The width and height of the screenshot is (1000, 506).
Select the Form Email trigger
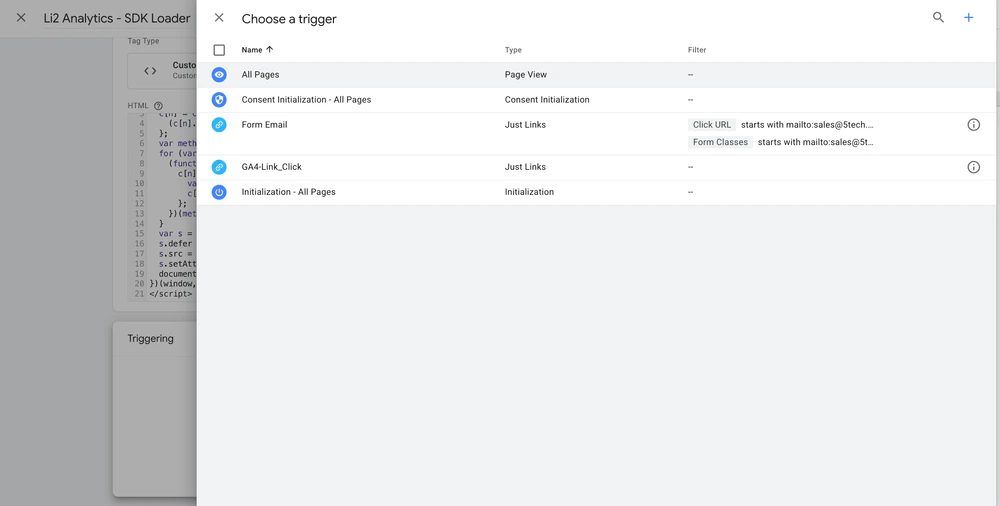(x=596, y=133)
